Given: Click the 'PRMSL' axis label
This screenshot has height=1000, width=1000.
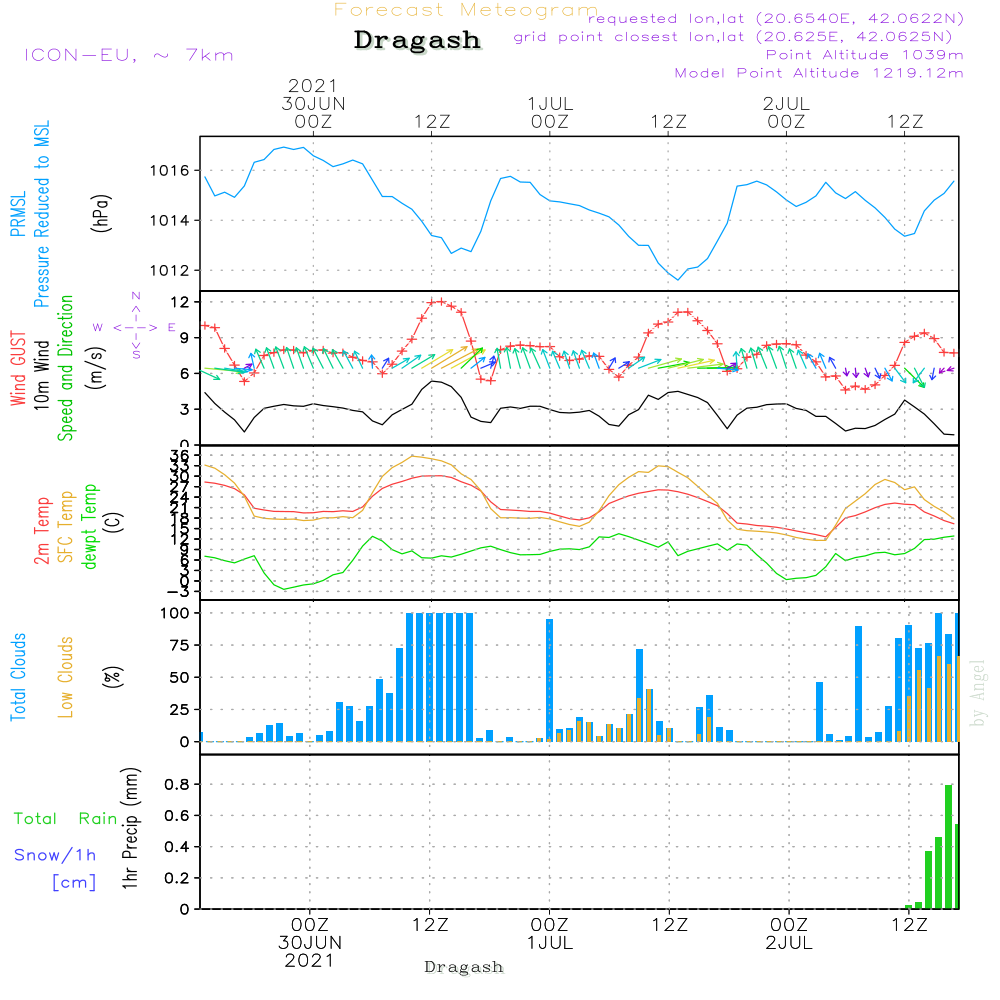Looking at the screenshot, I should tap(18, 214).
